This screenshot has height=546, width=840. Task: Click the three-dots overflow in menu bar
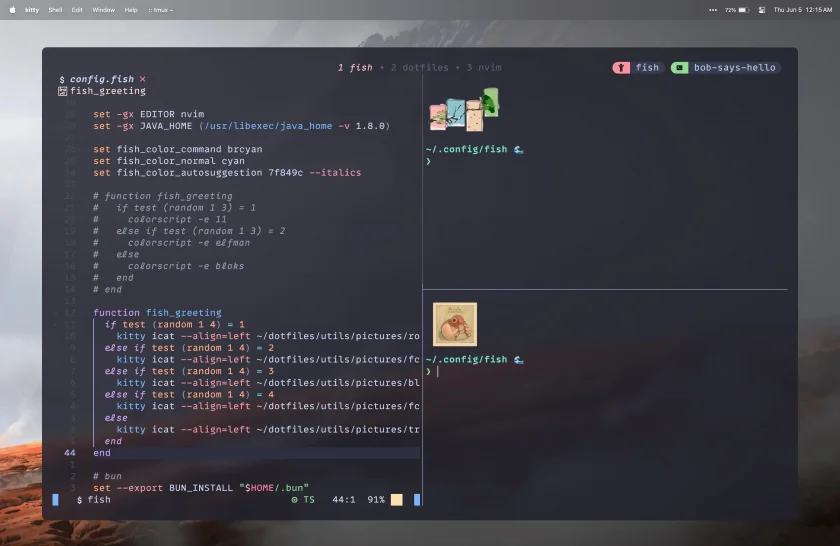click(x=712, y=10)
